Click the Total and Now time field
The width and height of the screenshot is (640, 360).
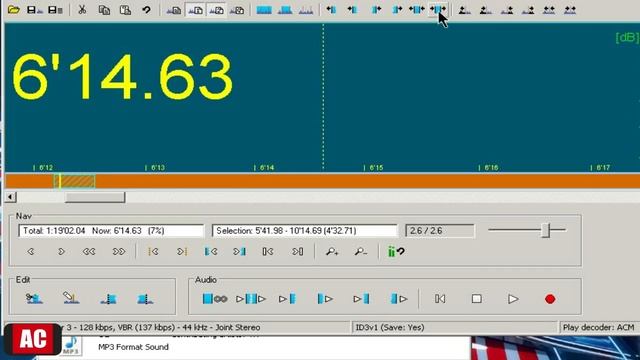pos(111,231)
